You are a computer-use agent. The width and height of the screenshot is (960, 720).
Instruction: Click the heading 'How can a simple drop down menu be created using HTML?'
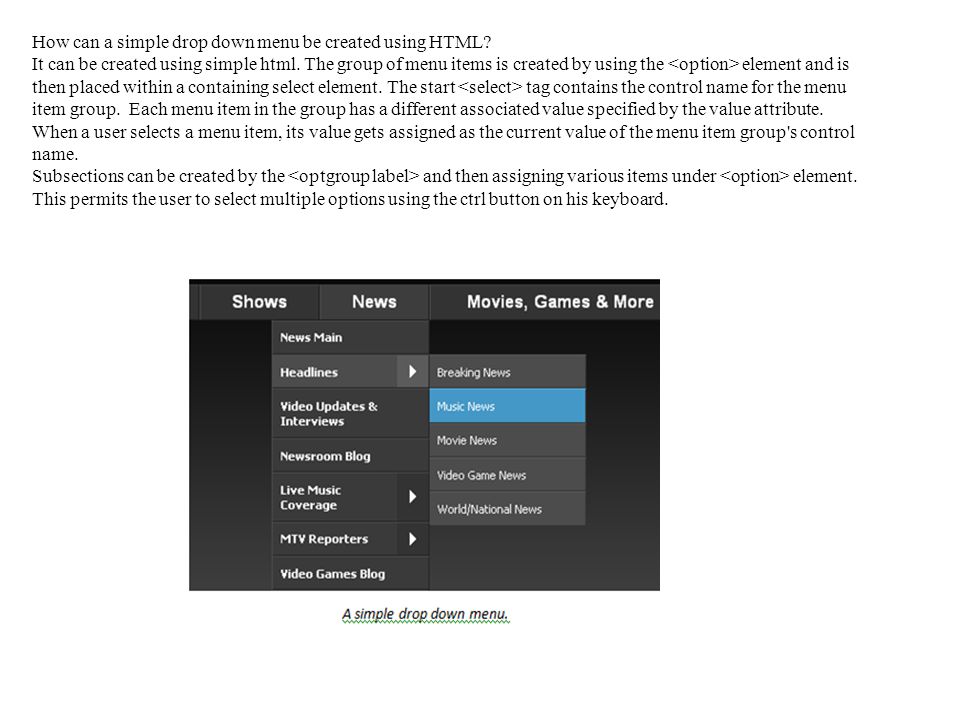coord(261,42)
